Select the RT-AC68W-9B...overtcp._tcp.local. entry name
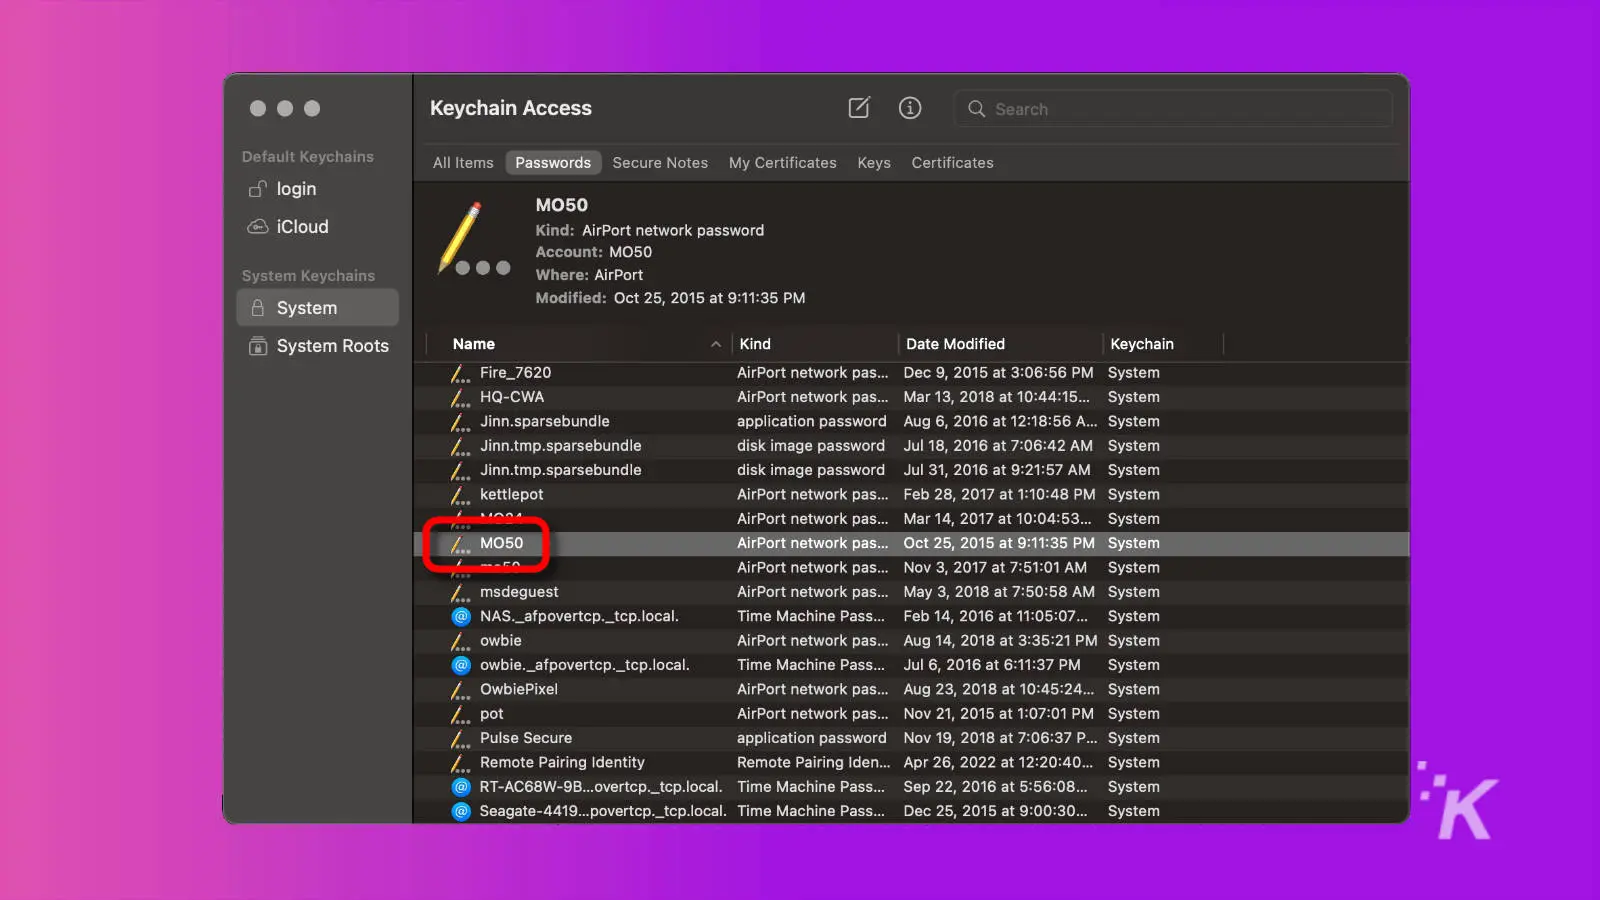The image size is (1600, 900). (600, 787)
